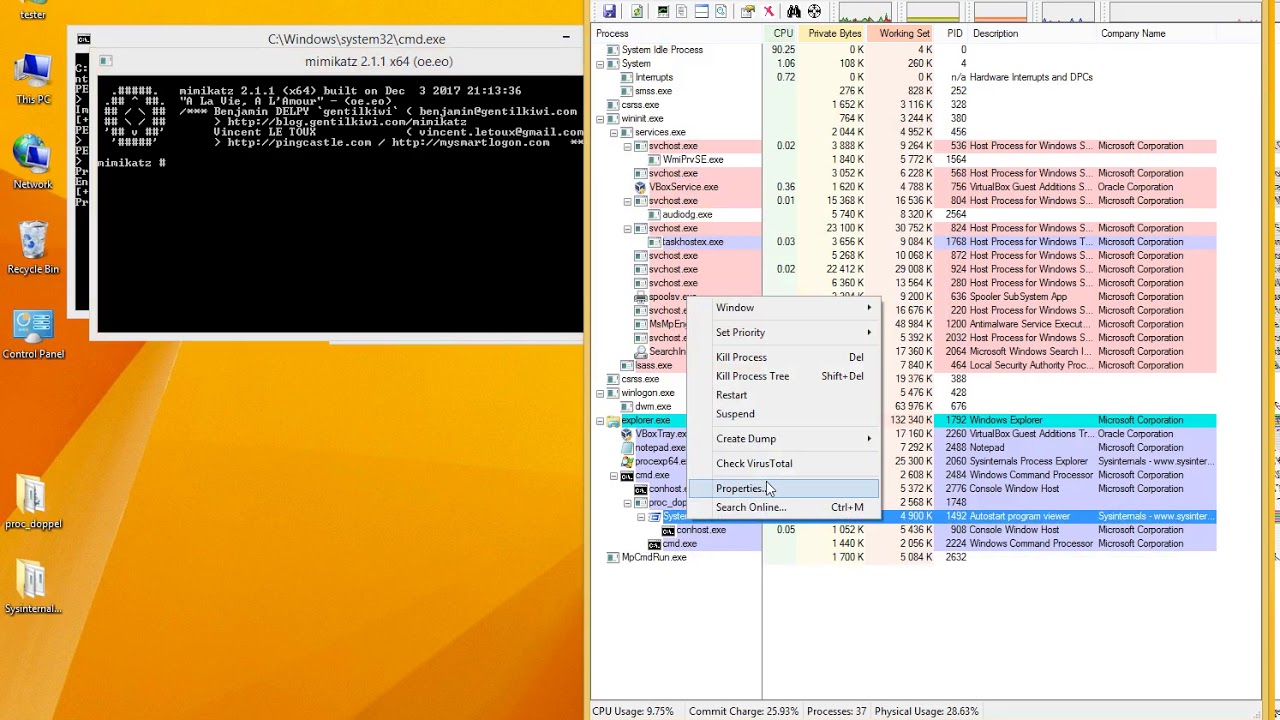Click the CPU usage mini graph
The height and width of the screenshot is (720, 1280).
[864, 11]
